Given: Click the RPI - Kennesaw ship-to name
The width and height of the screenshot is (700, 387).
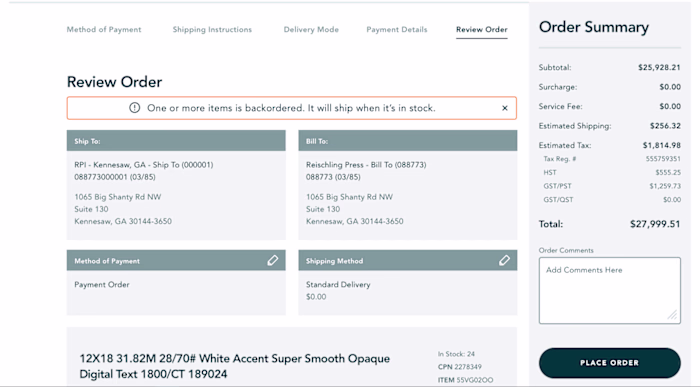Looking at the screenshot, I should coord(144,165).
